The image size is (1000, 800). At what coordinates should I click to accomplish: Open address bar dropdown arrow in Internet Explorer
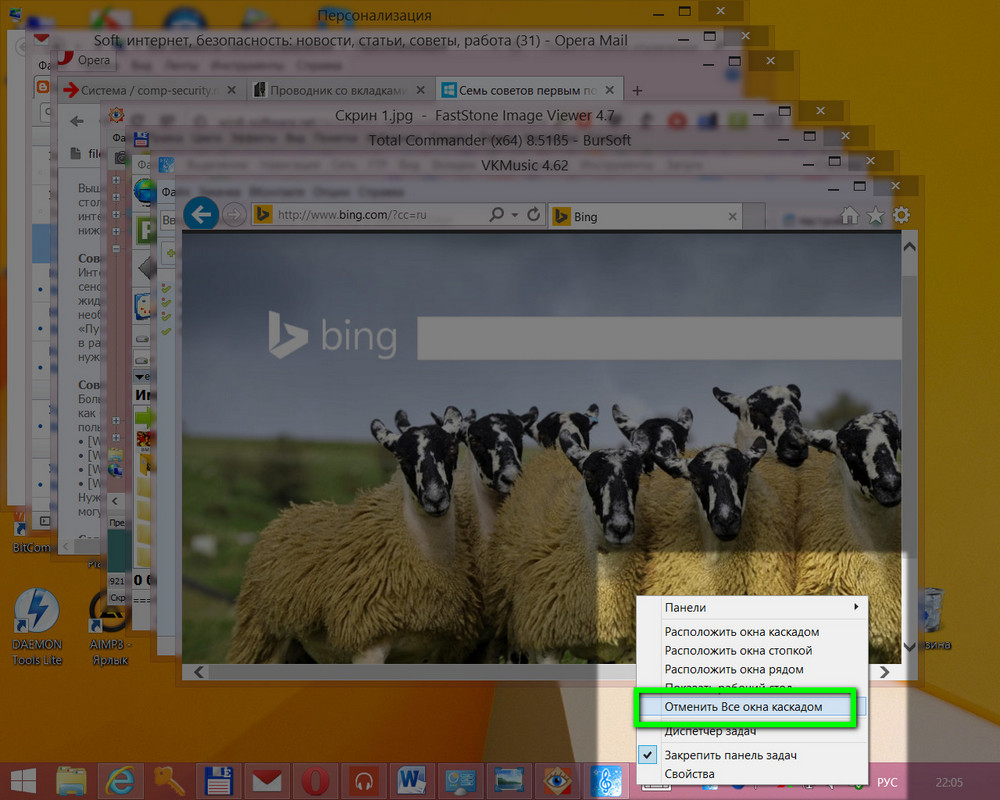coord(515,215)
